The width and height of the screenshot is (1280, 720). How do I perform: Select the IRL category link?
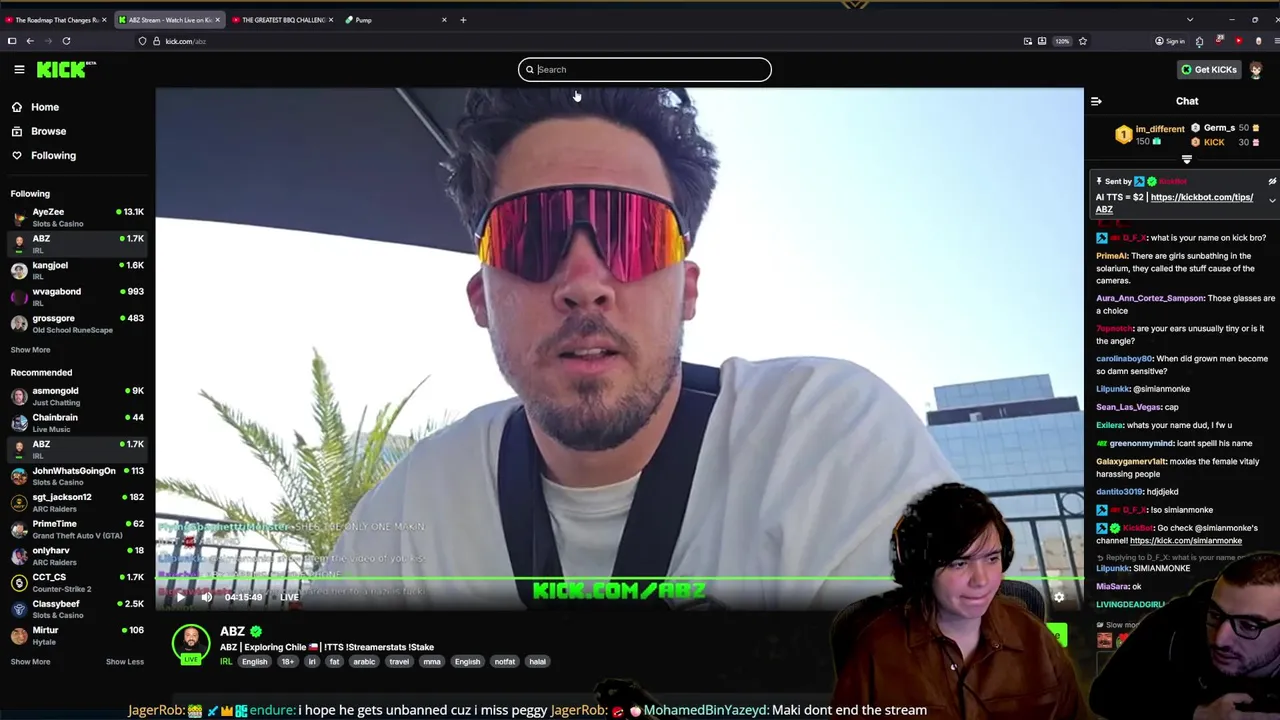click(x=226, y=661)
